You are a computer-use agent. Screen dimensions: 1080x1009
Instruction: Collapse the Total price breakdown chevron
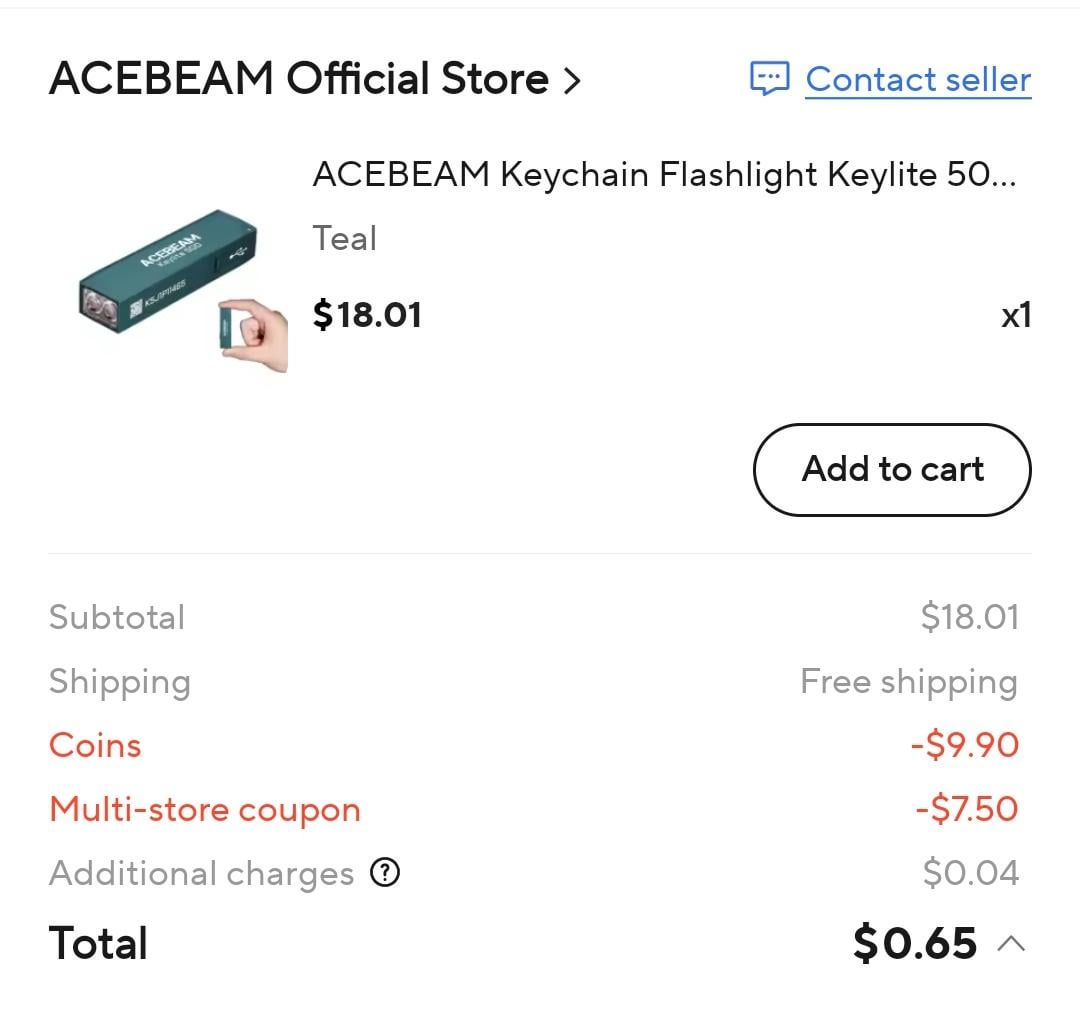pyautogui.click(x=1011, y=943)
